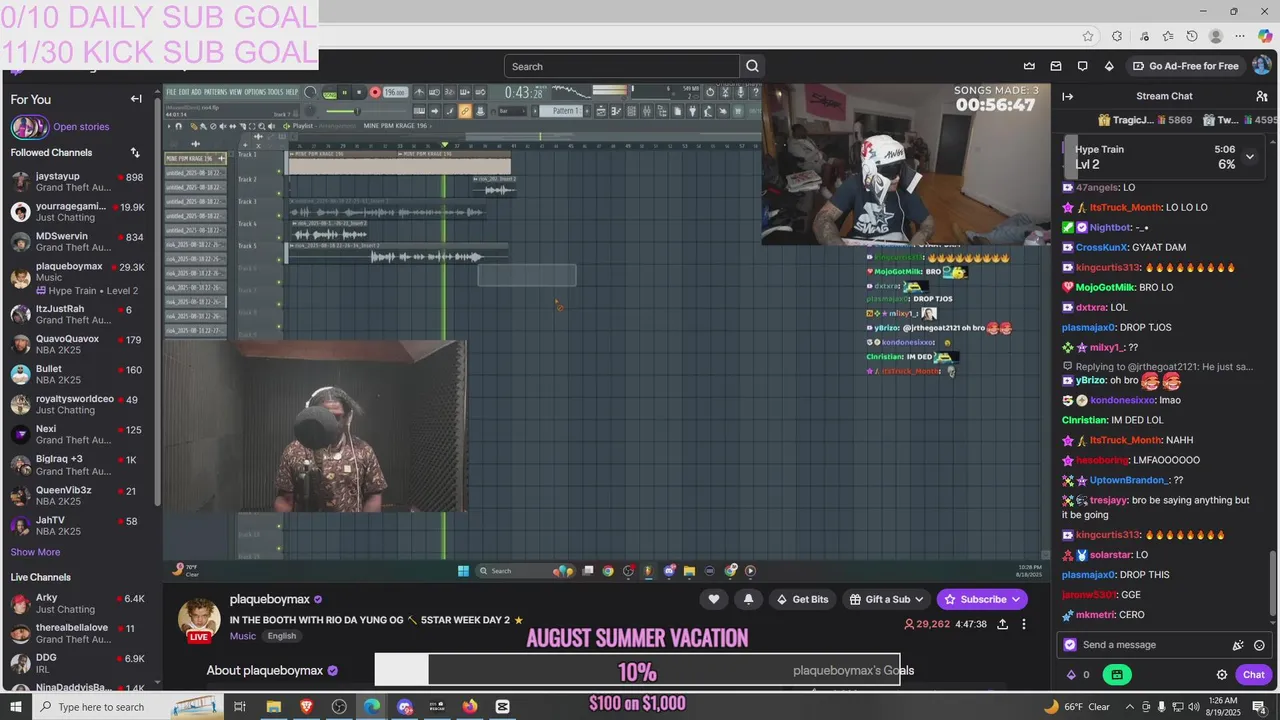Image resolution: width=1280 pixels, height=720 pixels.
Task: Collapse the For You sidebar
Action: click(x=136, y=99)
